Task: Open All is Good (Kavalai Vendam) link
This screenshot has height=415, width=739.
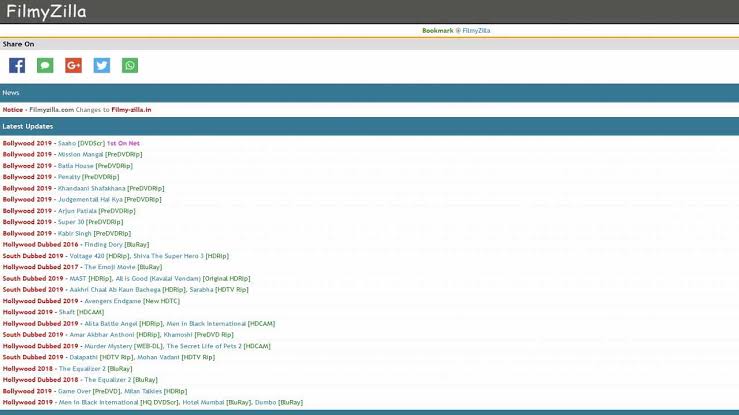Action: 183,278
